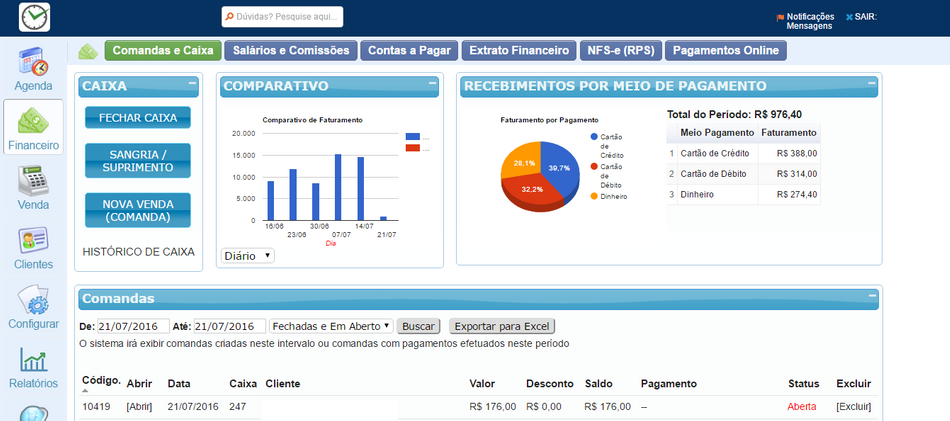Click the green money icon beside tabs

89,50
